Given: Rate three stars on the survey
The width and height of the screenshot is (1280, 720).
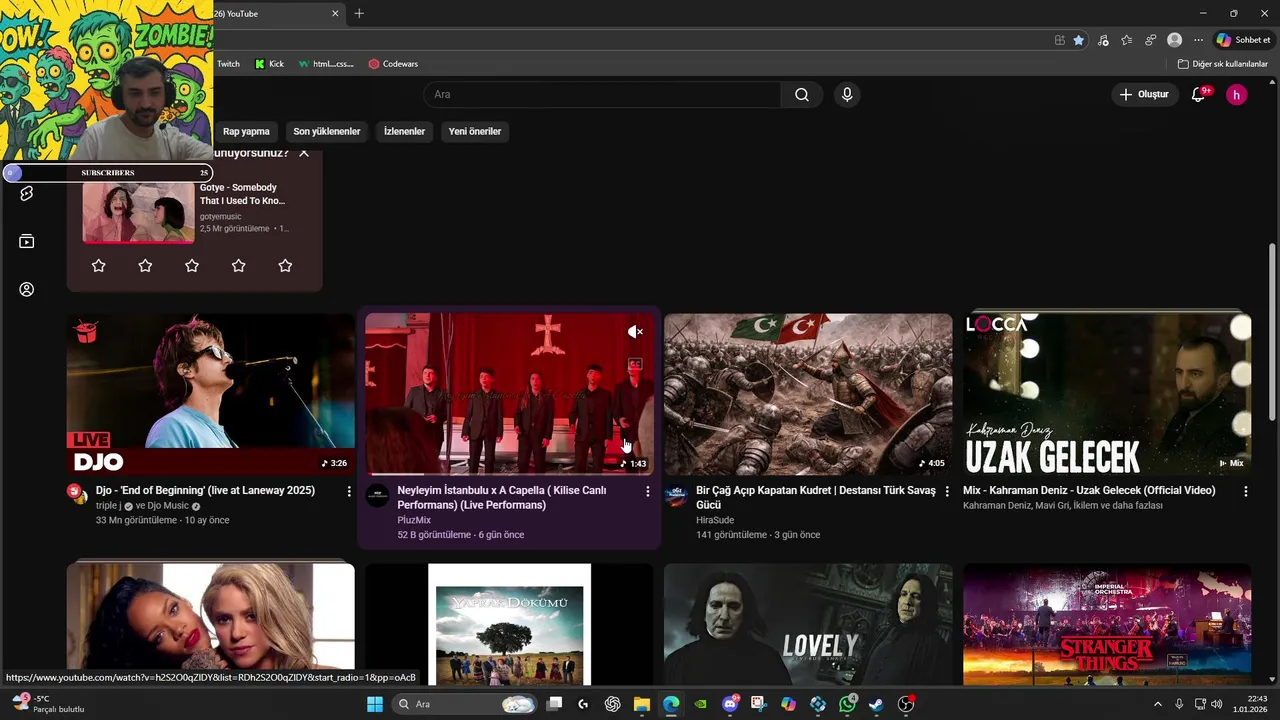Looking at the screenshot, I should [x=192, y=265].
